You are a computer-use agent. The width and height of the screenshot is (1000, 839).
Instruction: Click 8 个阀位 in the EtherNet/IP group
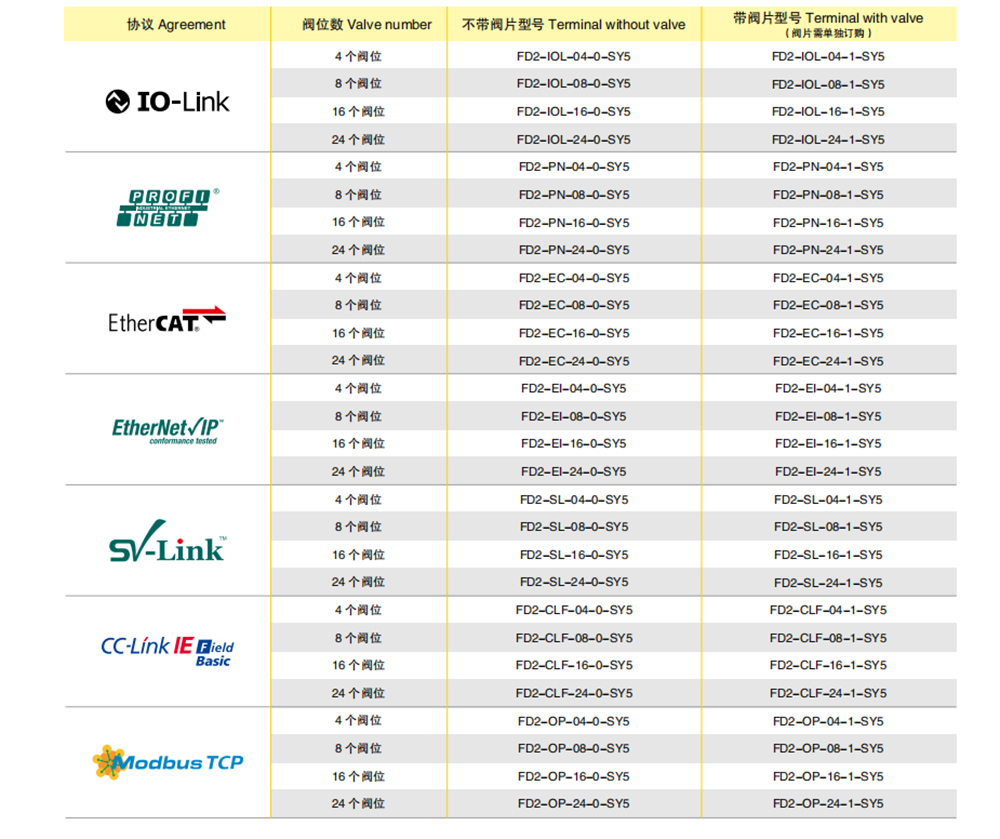click(358, 416)
